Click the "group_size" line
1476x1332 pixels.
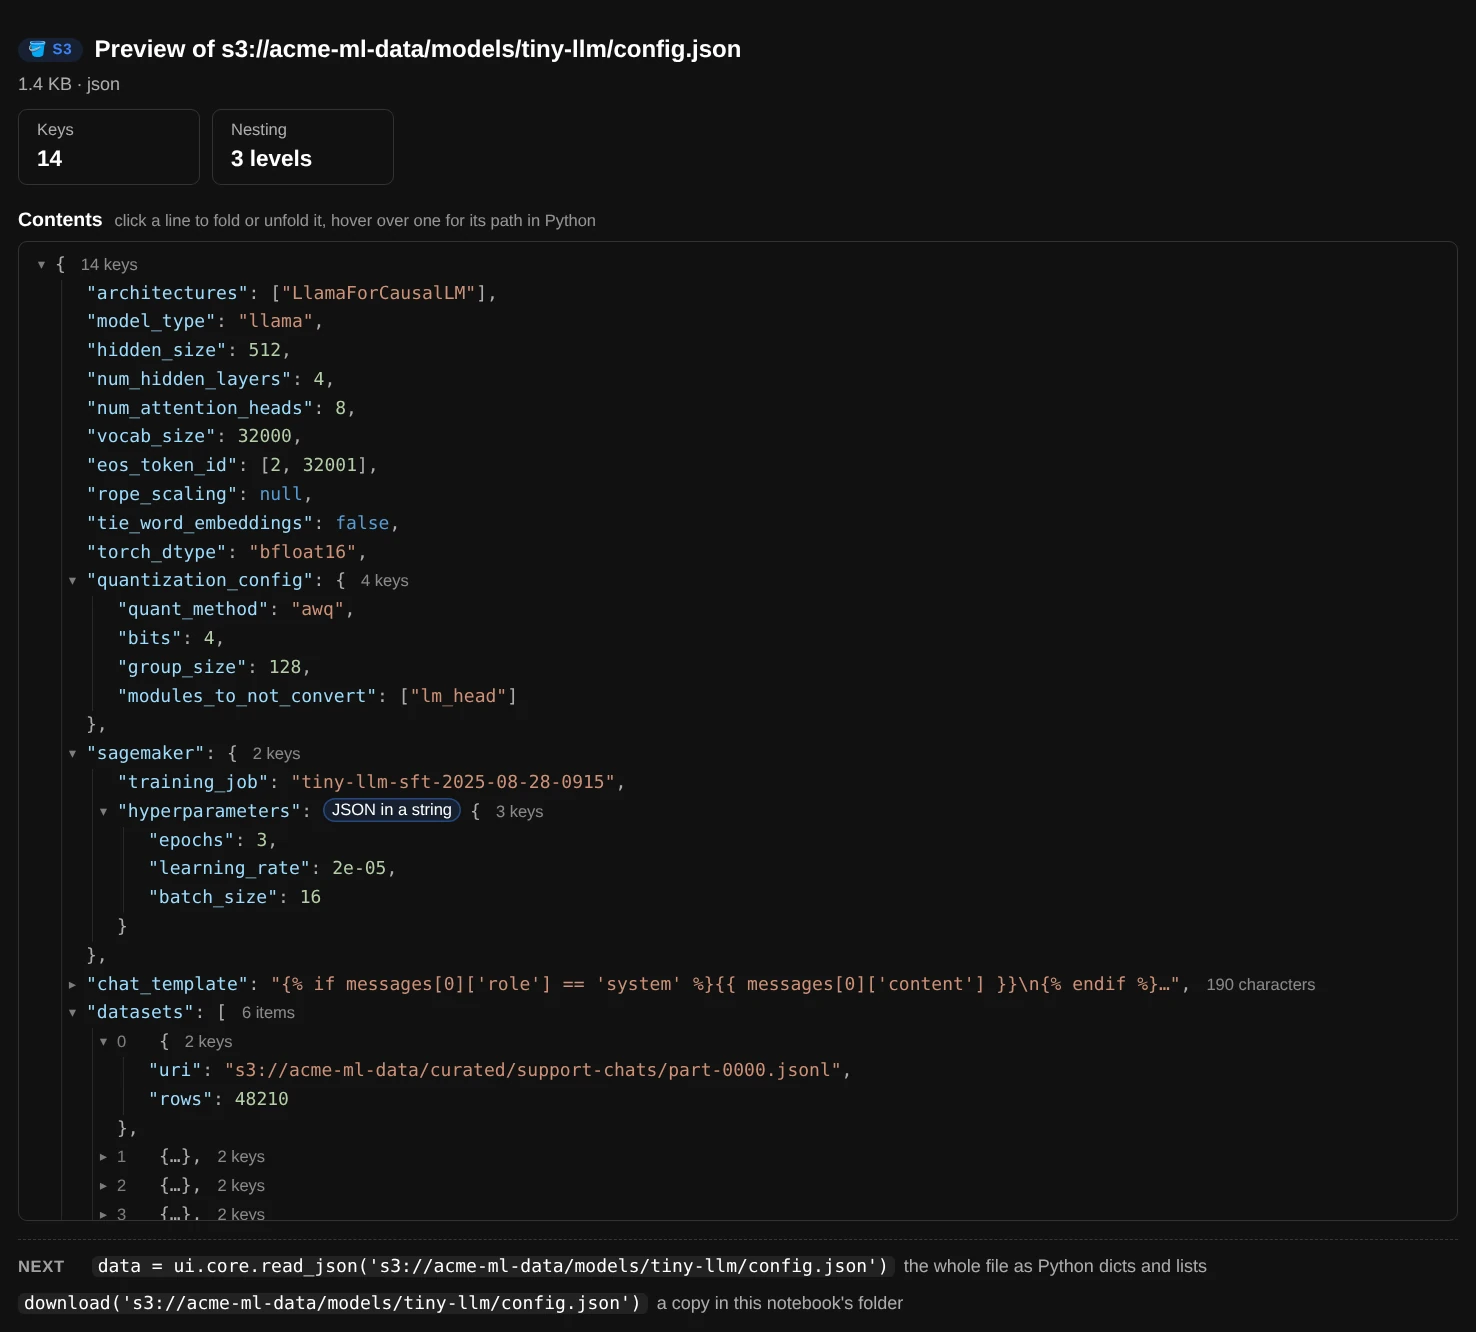tap(214, 667)
